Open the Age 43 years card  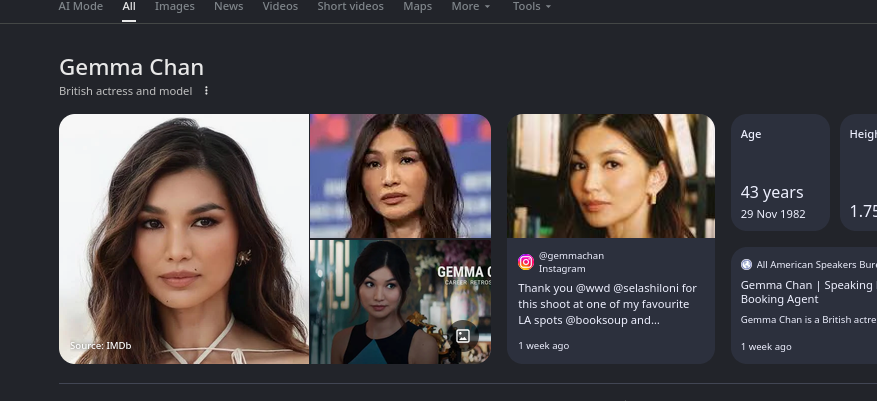(x=780, y=172)
